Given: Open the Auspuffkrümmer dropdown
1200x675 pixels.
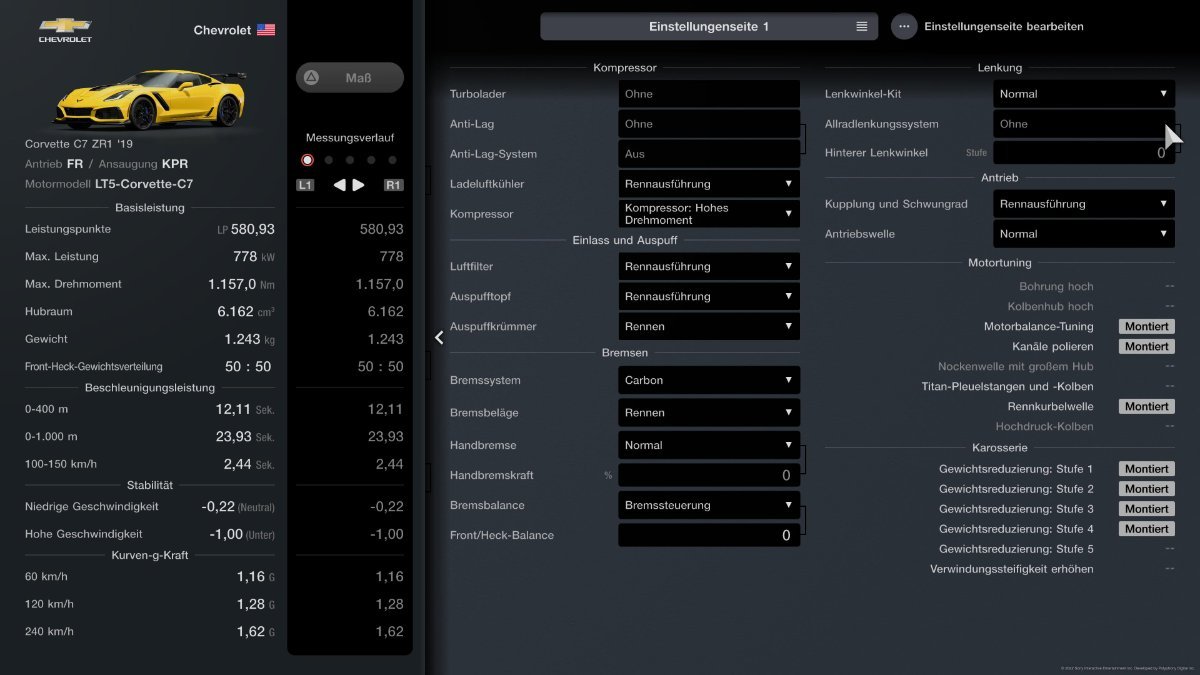Looking at the screenshot, I should [709, 326].
